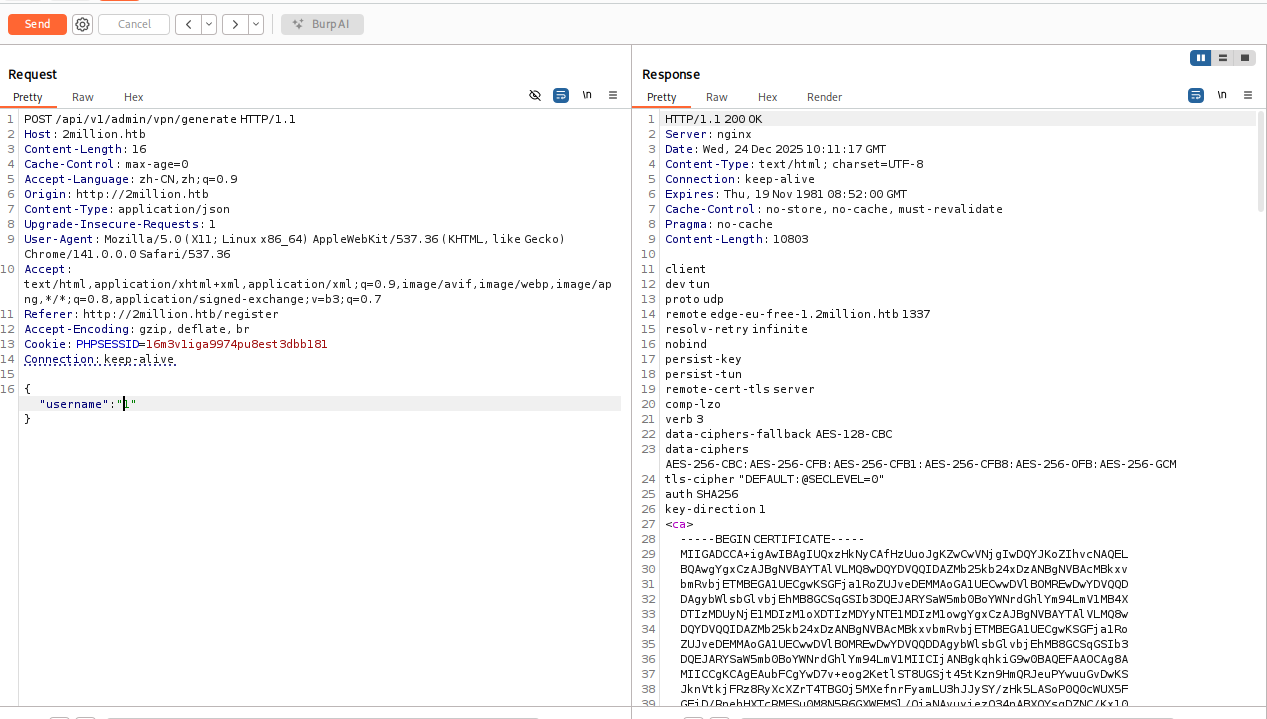Expand the back history dropdown arrow

(x=208, y=24)
